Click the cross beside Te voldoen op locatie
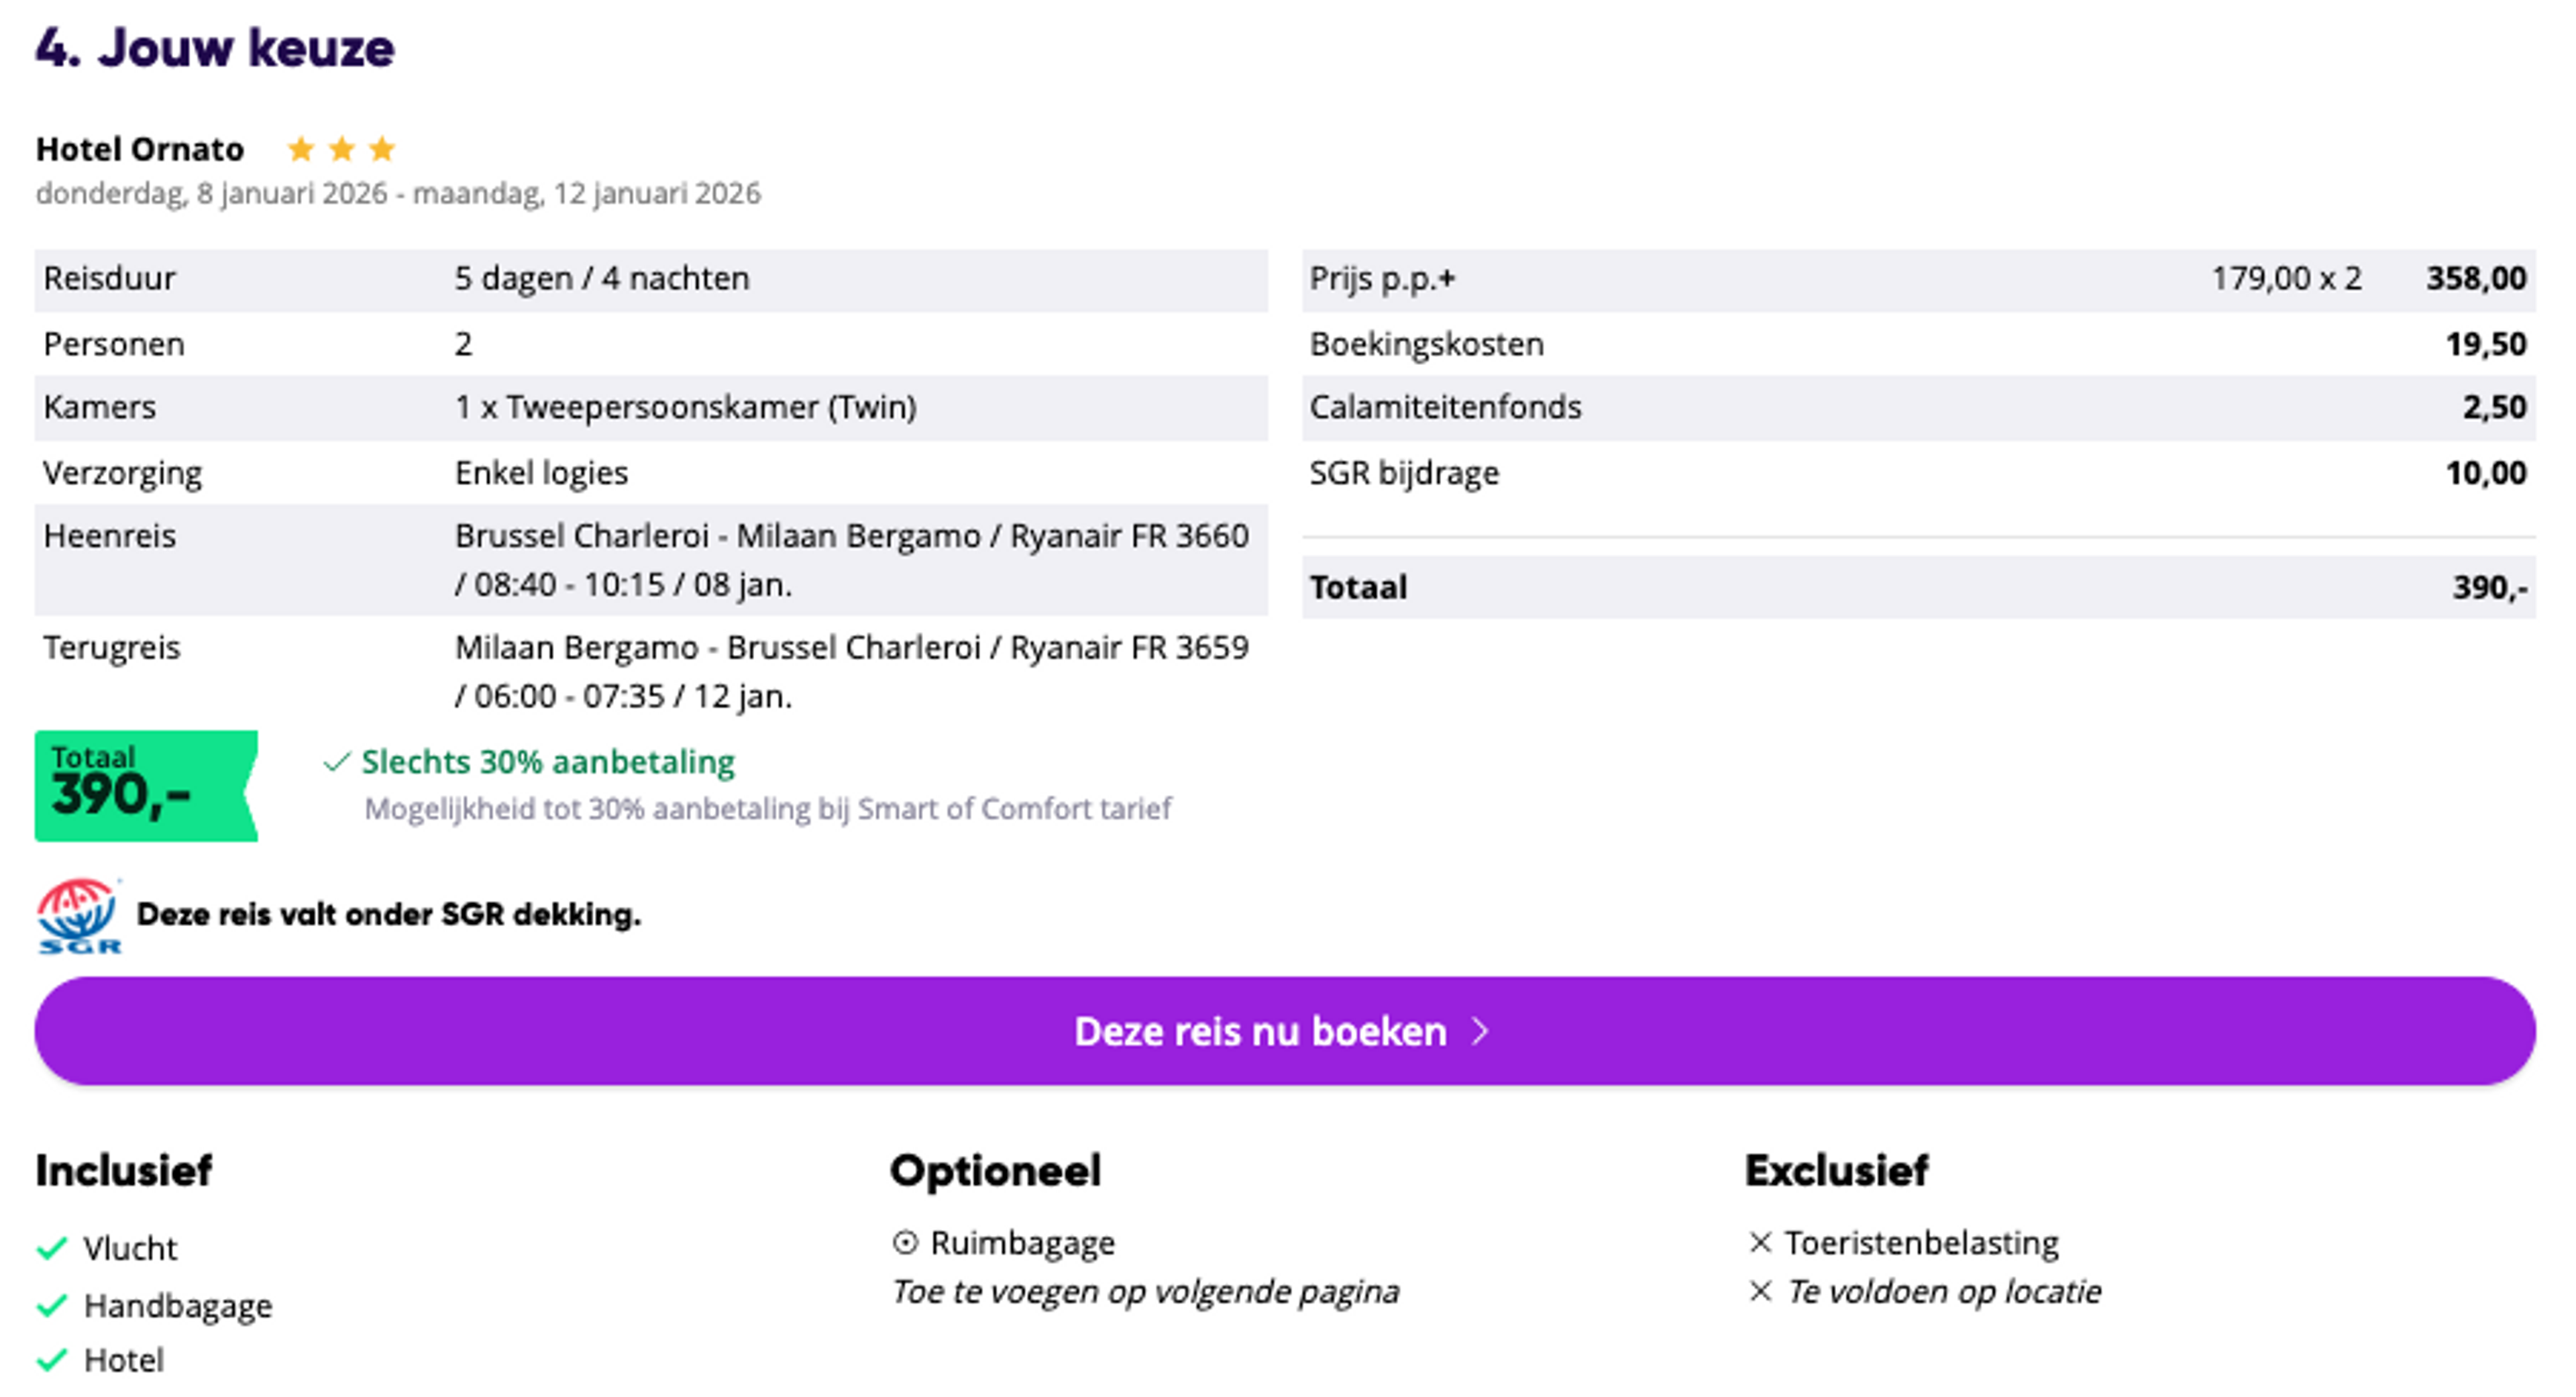2576x1397 pixels. (1760, 1292)
